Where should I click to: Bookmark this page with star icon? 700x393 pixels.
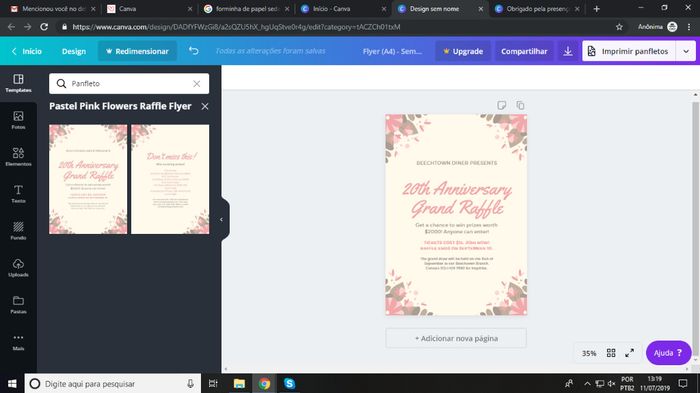click(619, 27)
